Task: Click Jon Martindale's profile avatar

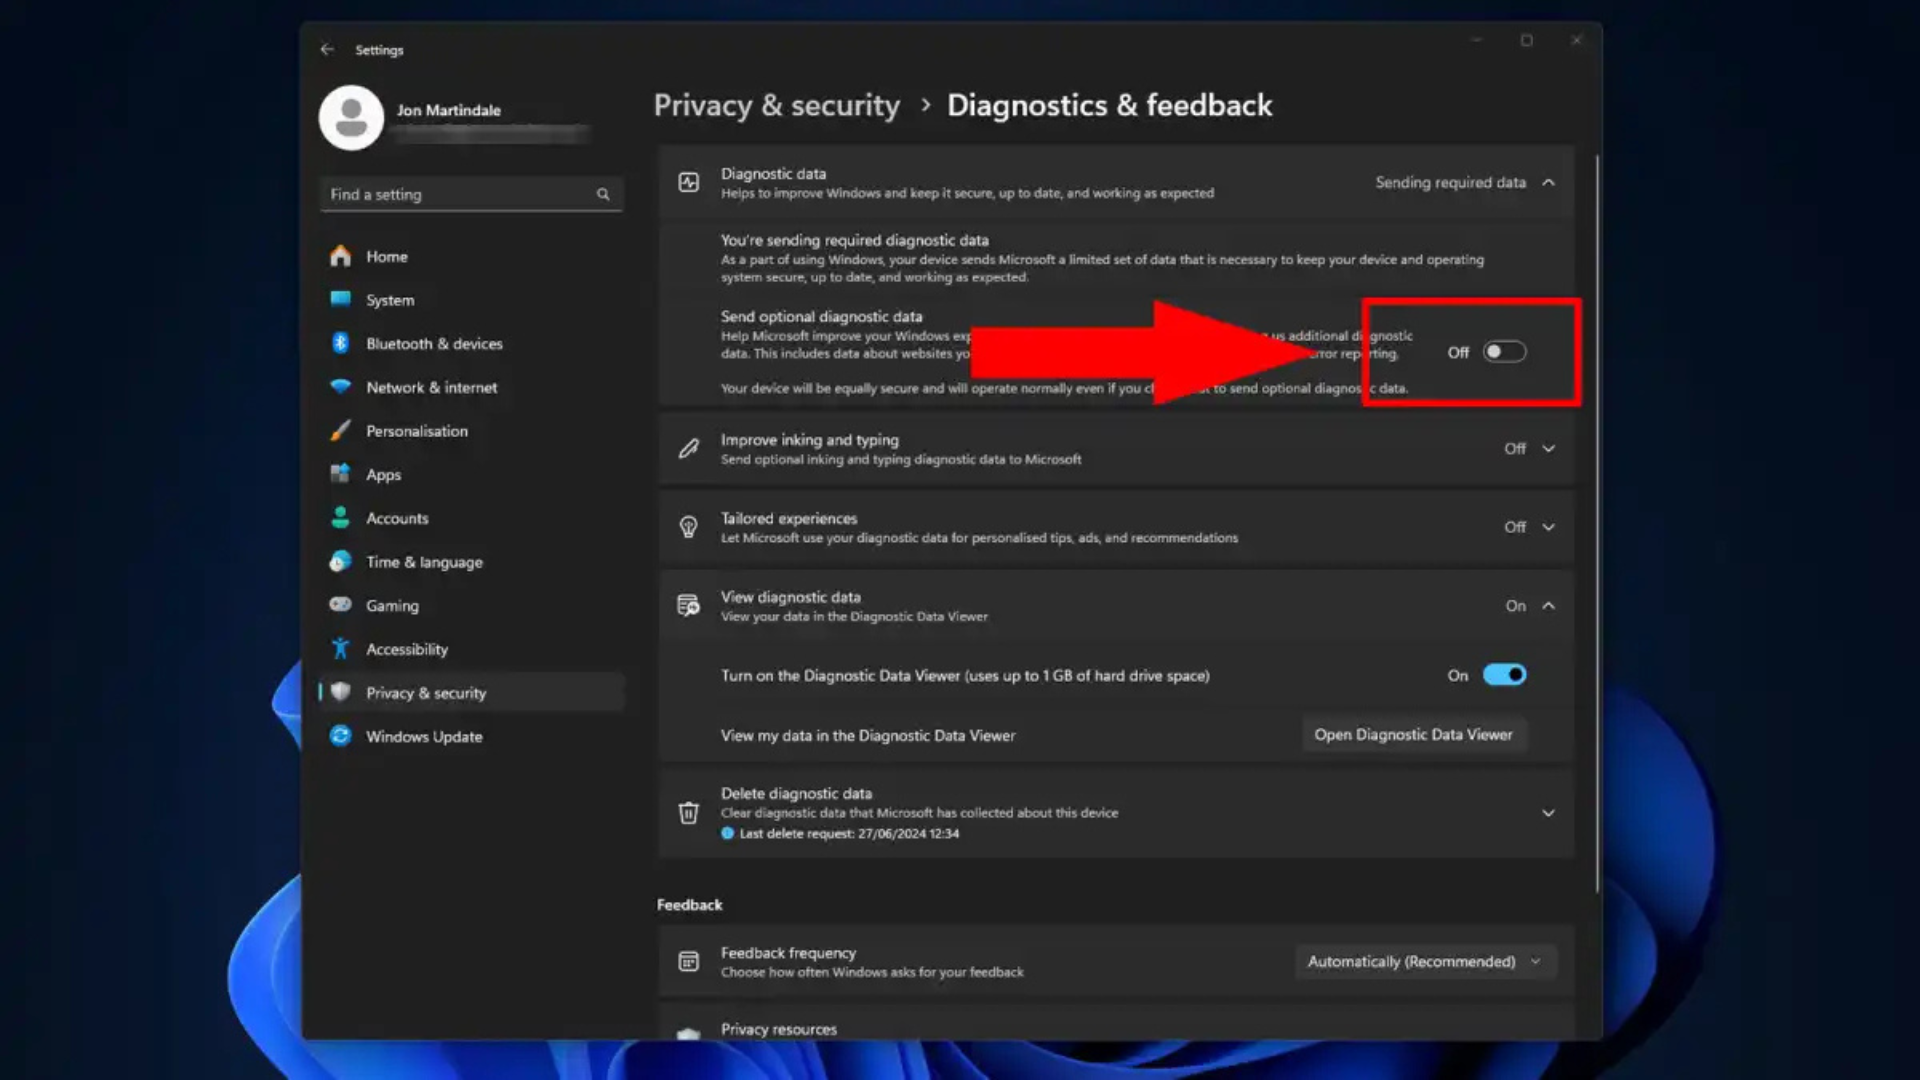Action: pyautogui.click(x=351, y=117)
